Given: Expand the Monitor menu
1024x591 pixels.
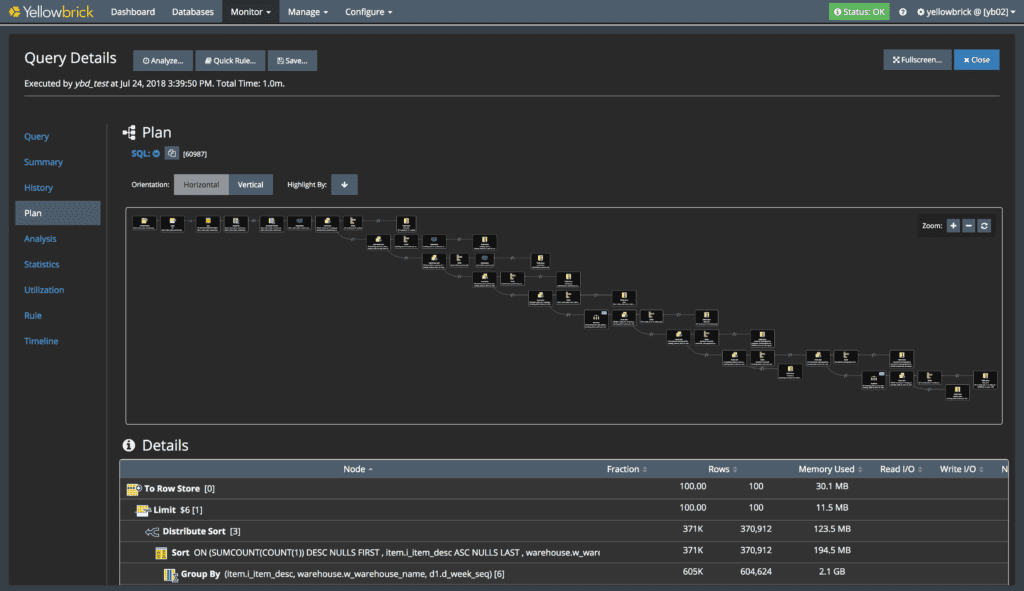Looking at the screenshot, I should (250, 12).
